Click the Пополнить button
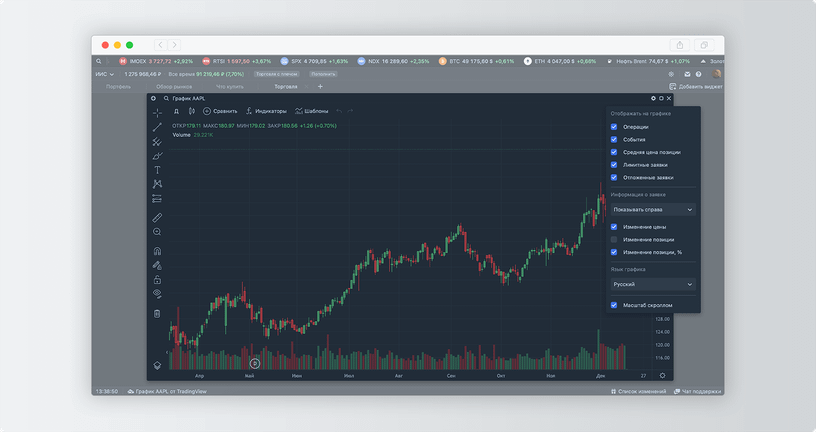 point(323,74)
